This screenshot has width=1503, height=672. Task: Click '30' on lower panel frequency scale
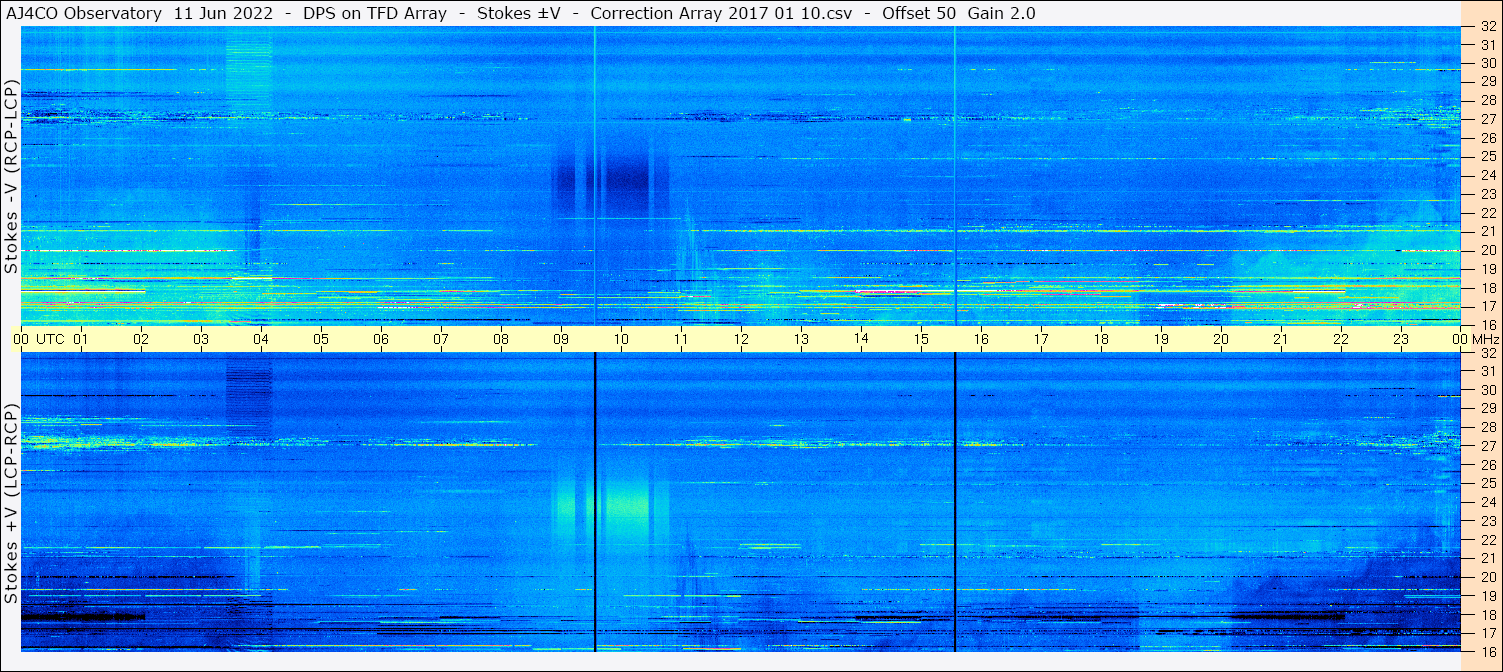coord(1488,390)
